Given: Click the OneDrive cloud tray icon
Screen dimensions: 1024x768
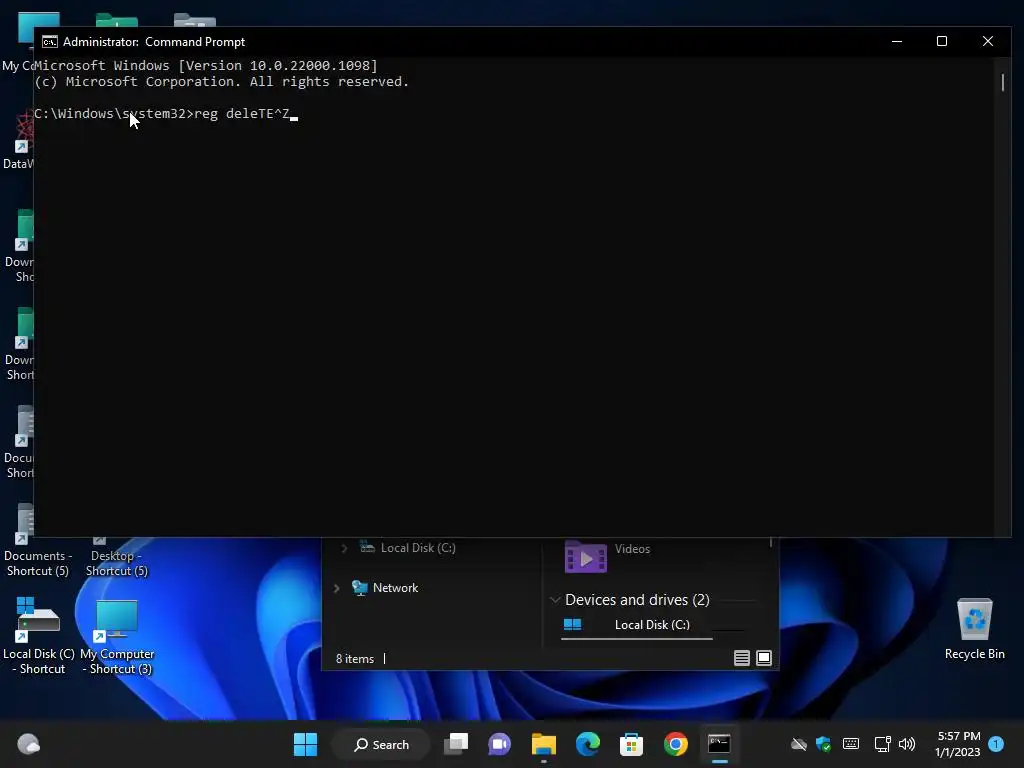Looking at the screenshot, I should [799, 744].
